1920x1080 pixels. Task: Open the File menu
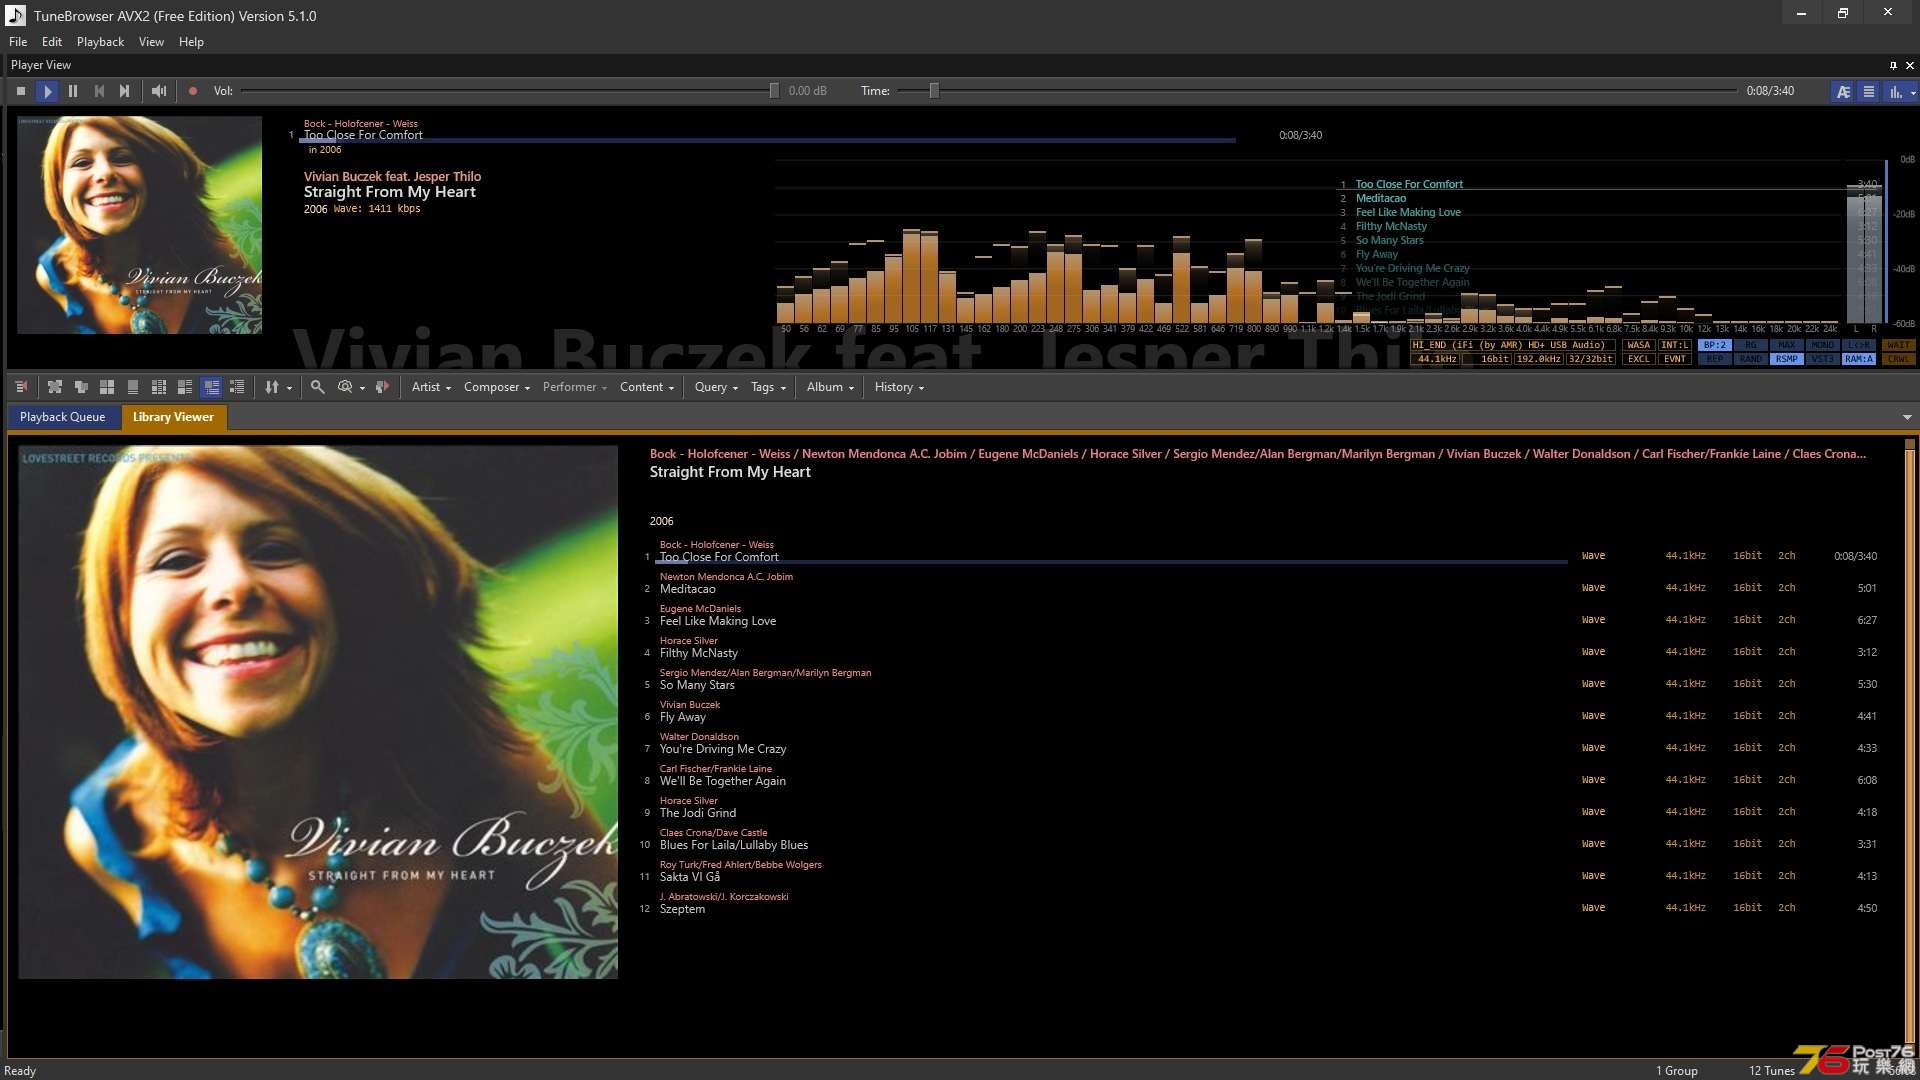[18, 42]
